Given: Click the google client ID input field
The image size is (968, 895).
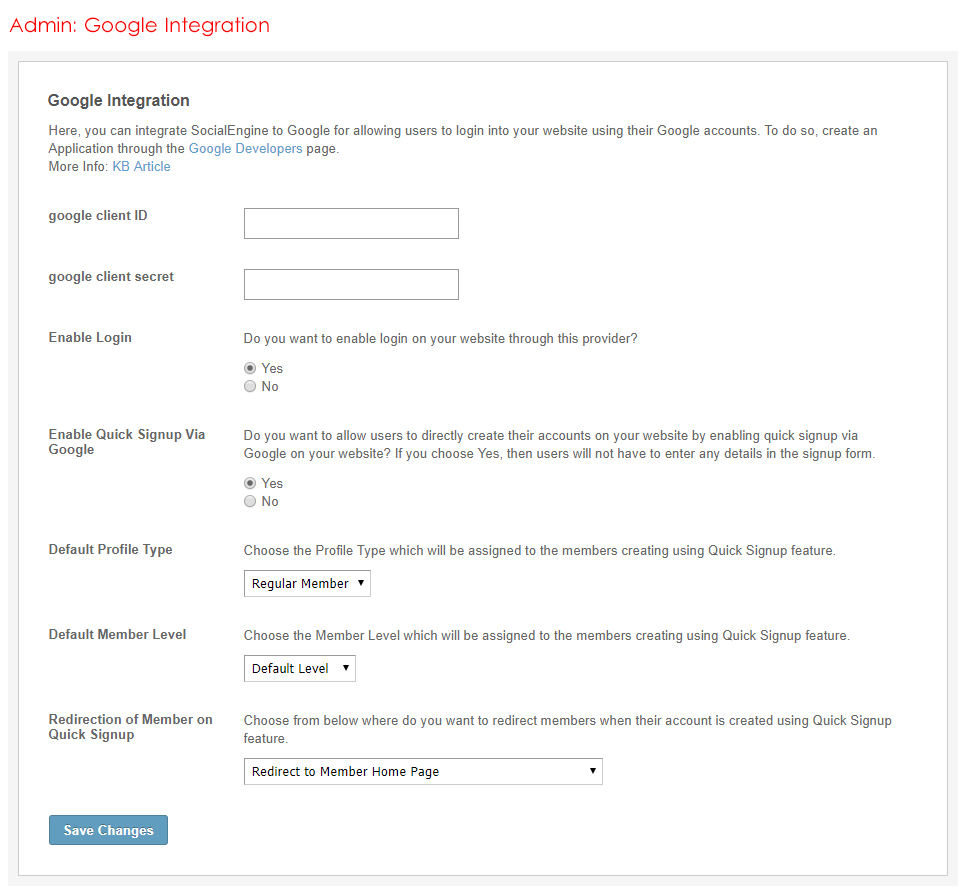Looking at the screenshot, I should point(351,224).
